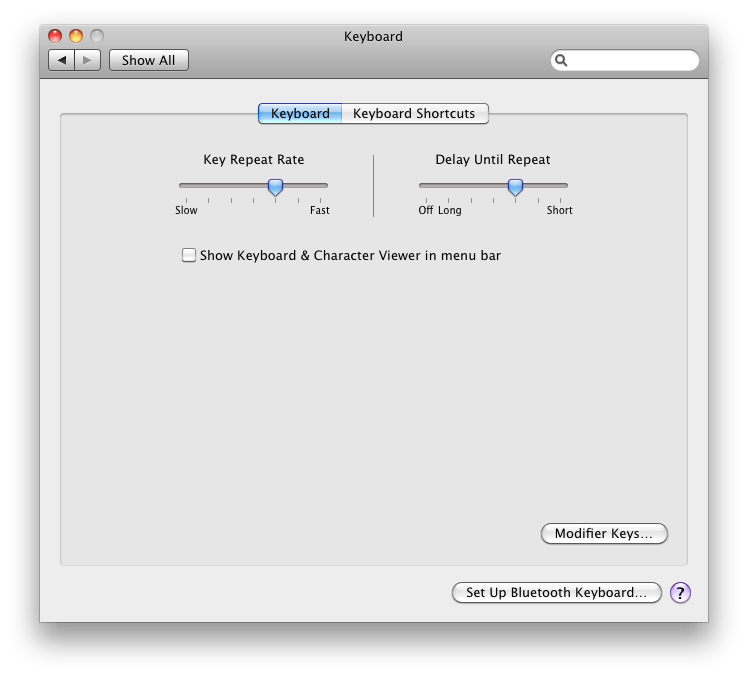Enable Show Keyboard & Character Viewer checkbox

pos(189,255)
